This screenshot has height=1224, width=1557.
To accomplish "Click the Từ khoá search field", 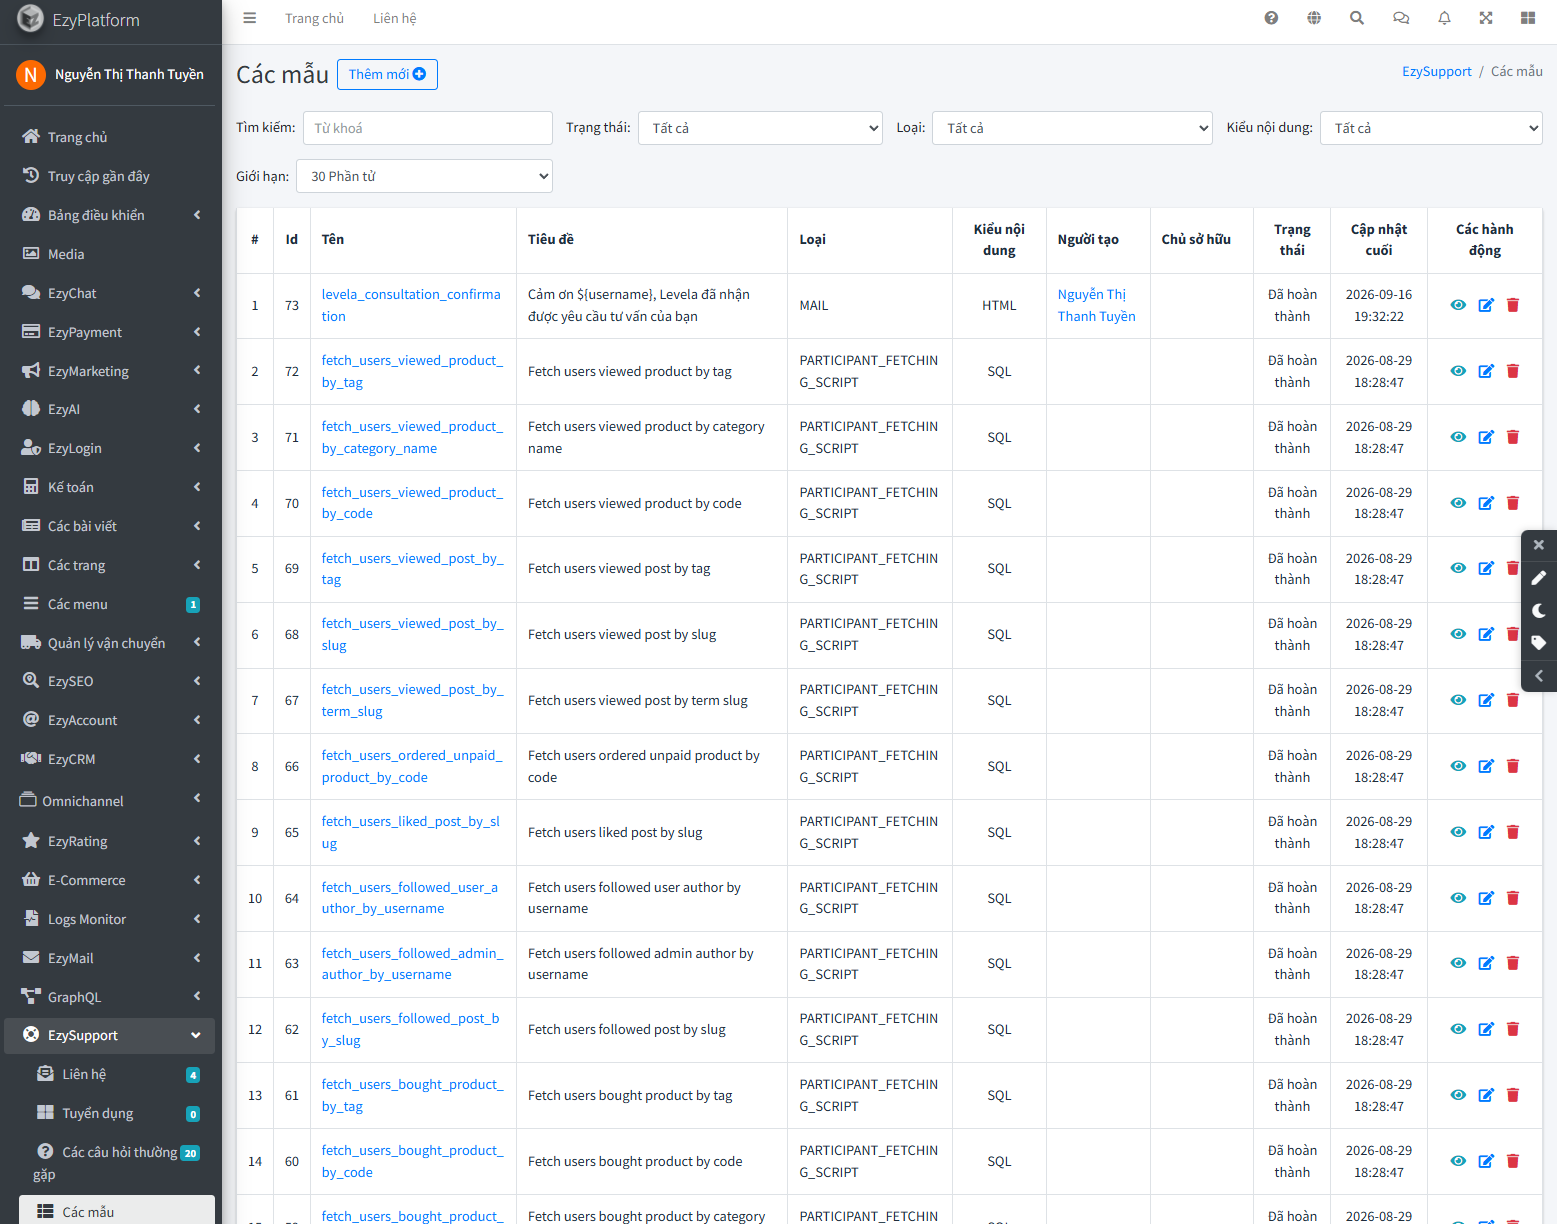I will 428,128.
